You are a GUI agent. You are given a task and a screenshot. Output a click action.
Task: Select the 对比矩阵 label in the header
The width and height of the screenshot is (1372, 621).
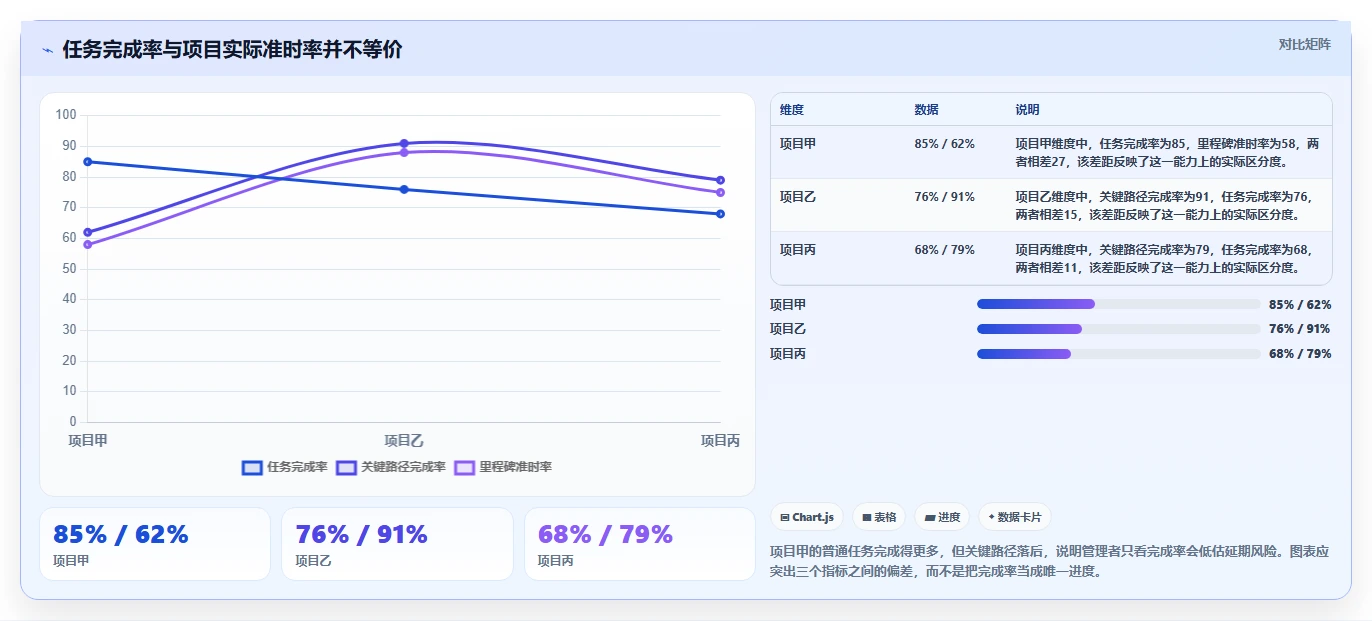(1304, 44)
